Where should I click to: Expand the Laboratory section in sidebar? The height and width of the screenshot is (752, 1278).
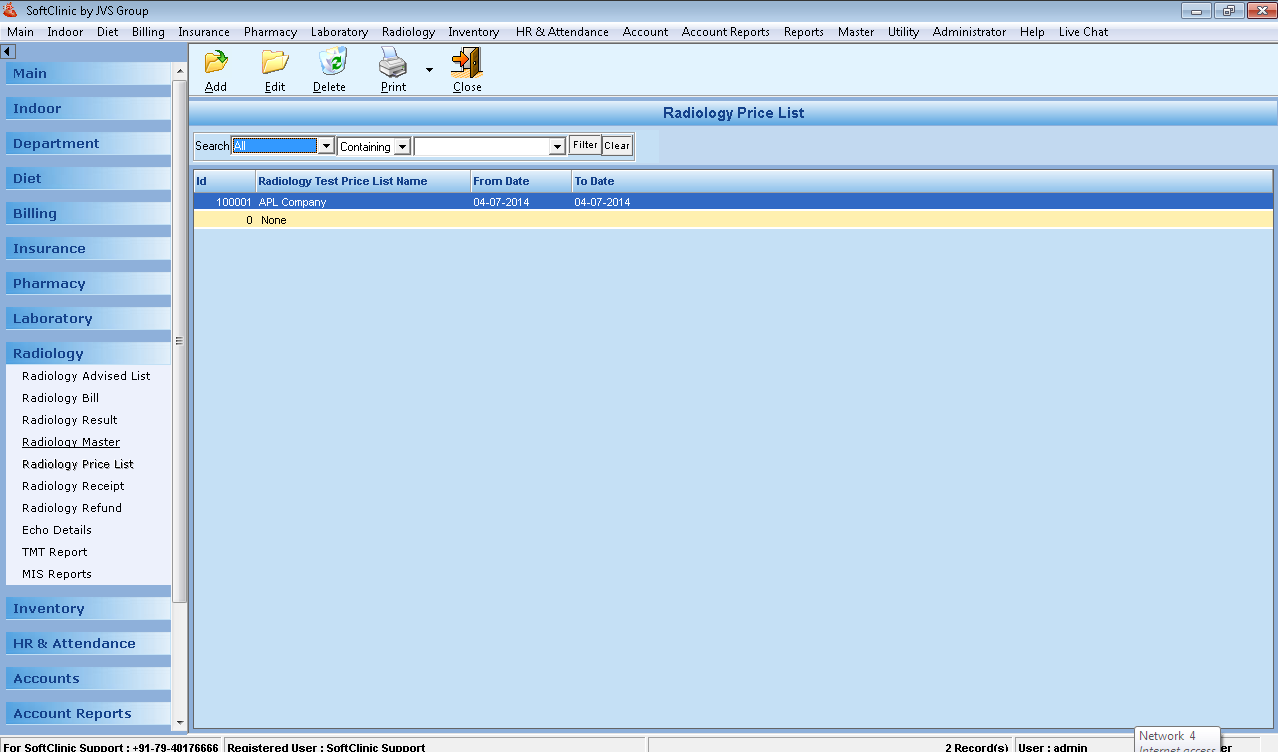52,318
